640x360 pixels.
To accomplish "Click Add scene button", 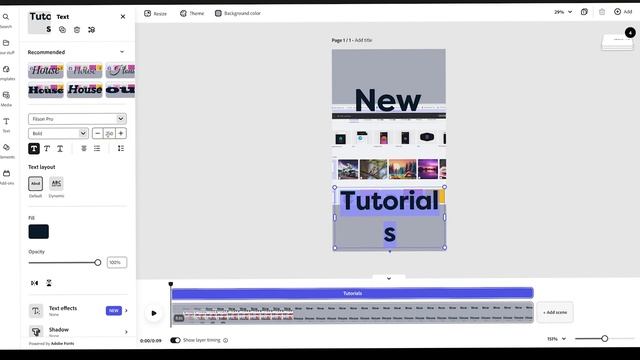I will tap(555, 312).
